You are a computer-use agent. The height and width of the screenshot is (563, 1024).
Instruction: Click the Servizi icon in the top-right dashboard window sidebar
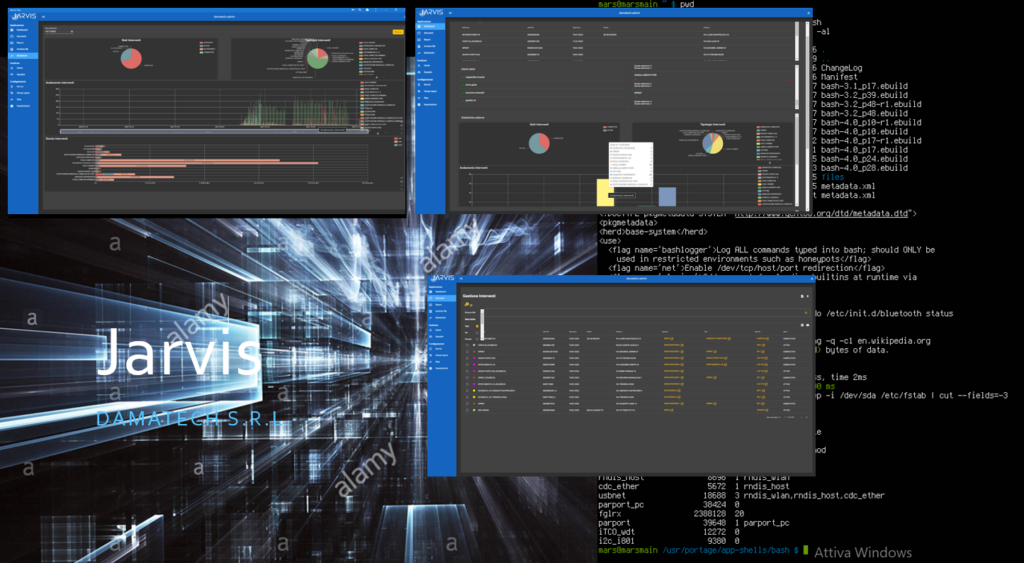419,84
